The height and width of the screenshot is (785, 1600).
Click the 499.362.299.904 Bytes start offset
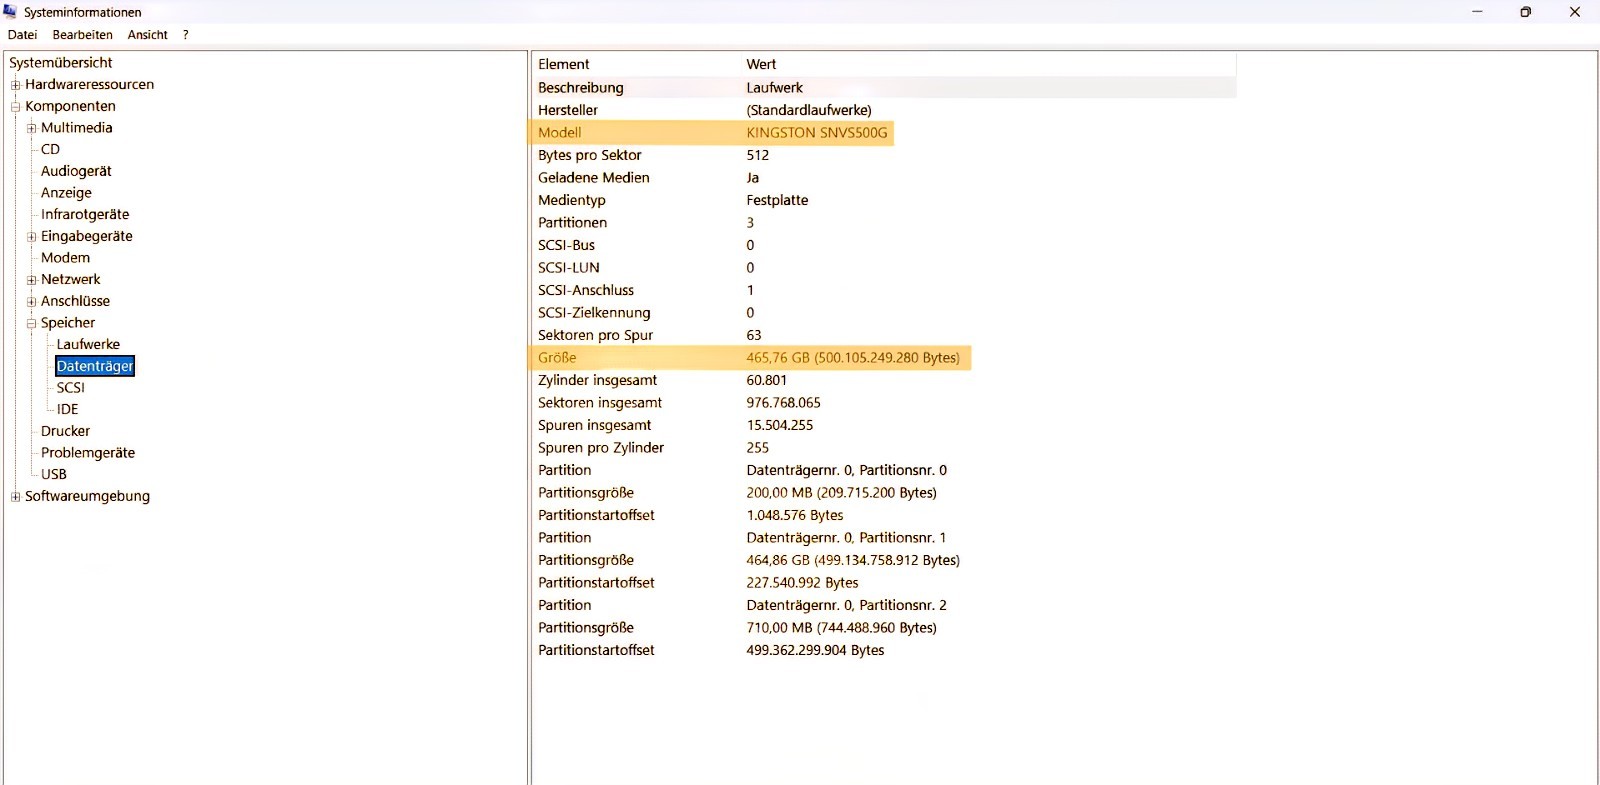(x=815, y=650)
